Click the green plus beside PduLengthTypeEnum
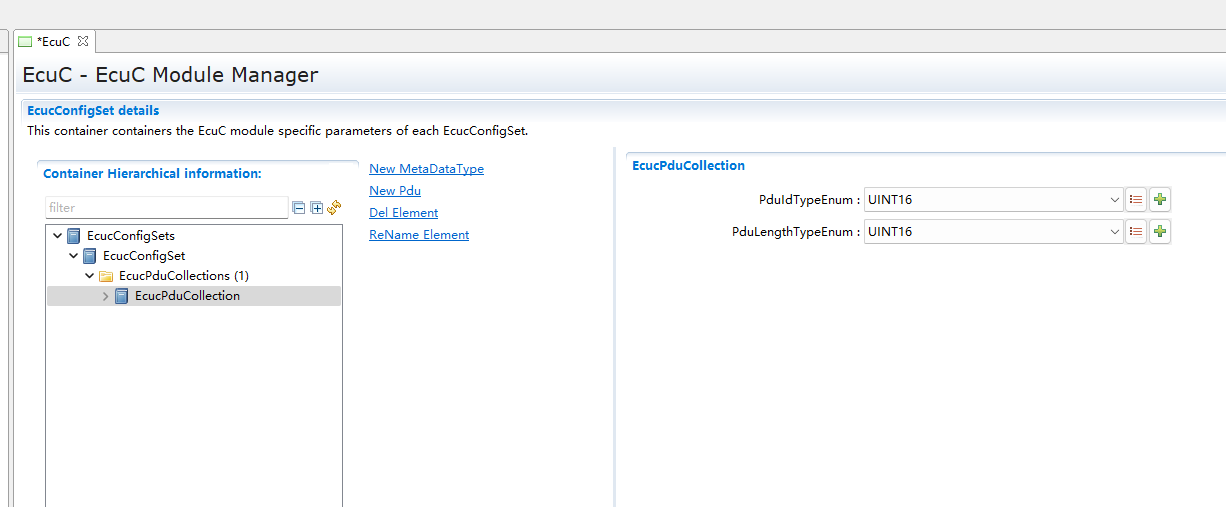Viewport: 1226px width, 507px height. (x=1159, y=232)
